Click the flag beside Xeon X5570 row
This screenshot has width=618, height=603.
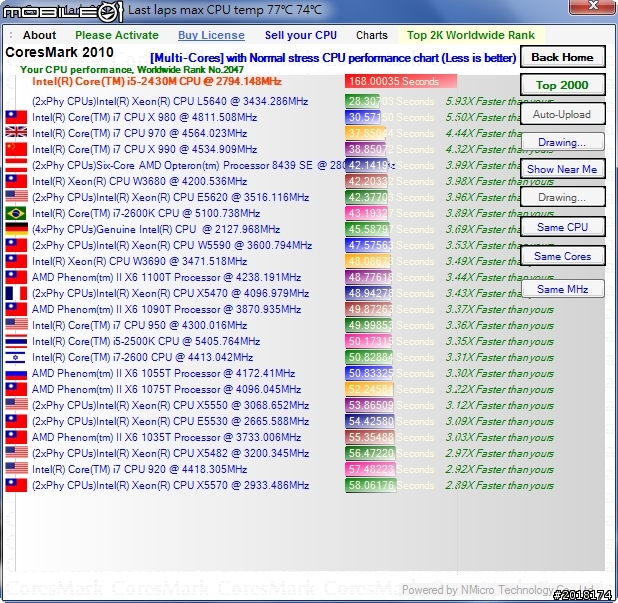tap(16, 485)
